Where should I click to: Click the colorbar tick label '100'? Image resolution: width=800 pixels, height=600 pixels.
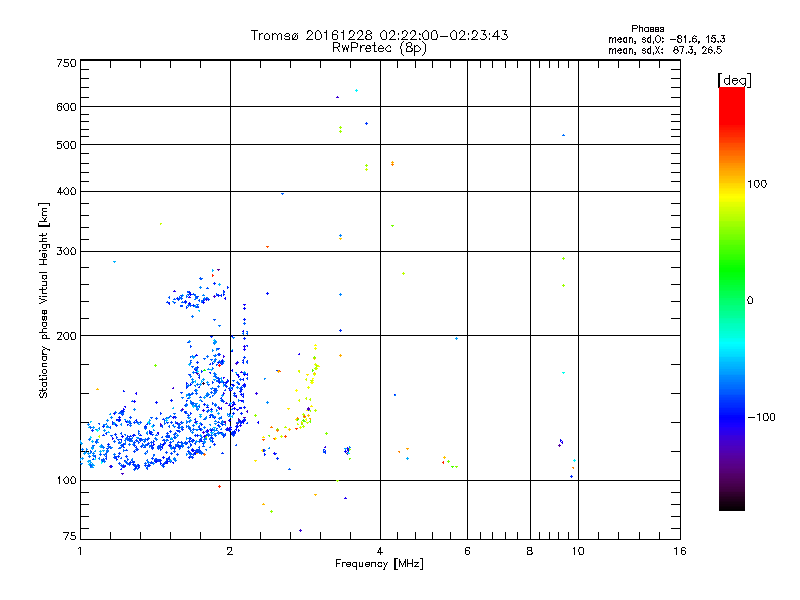757,184
